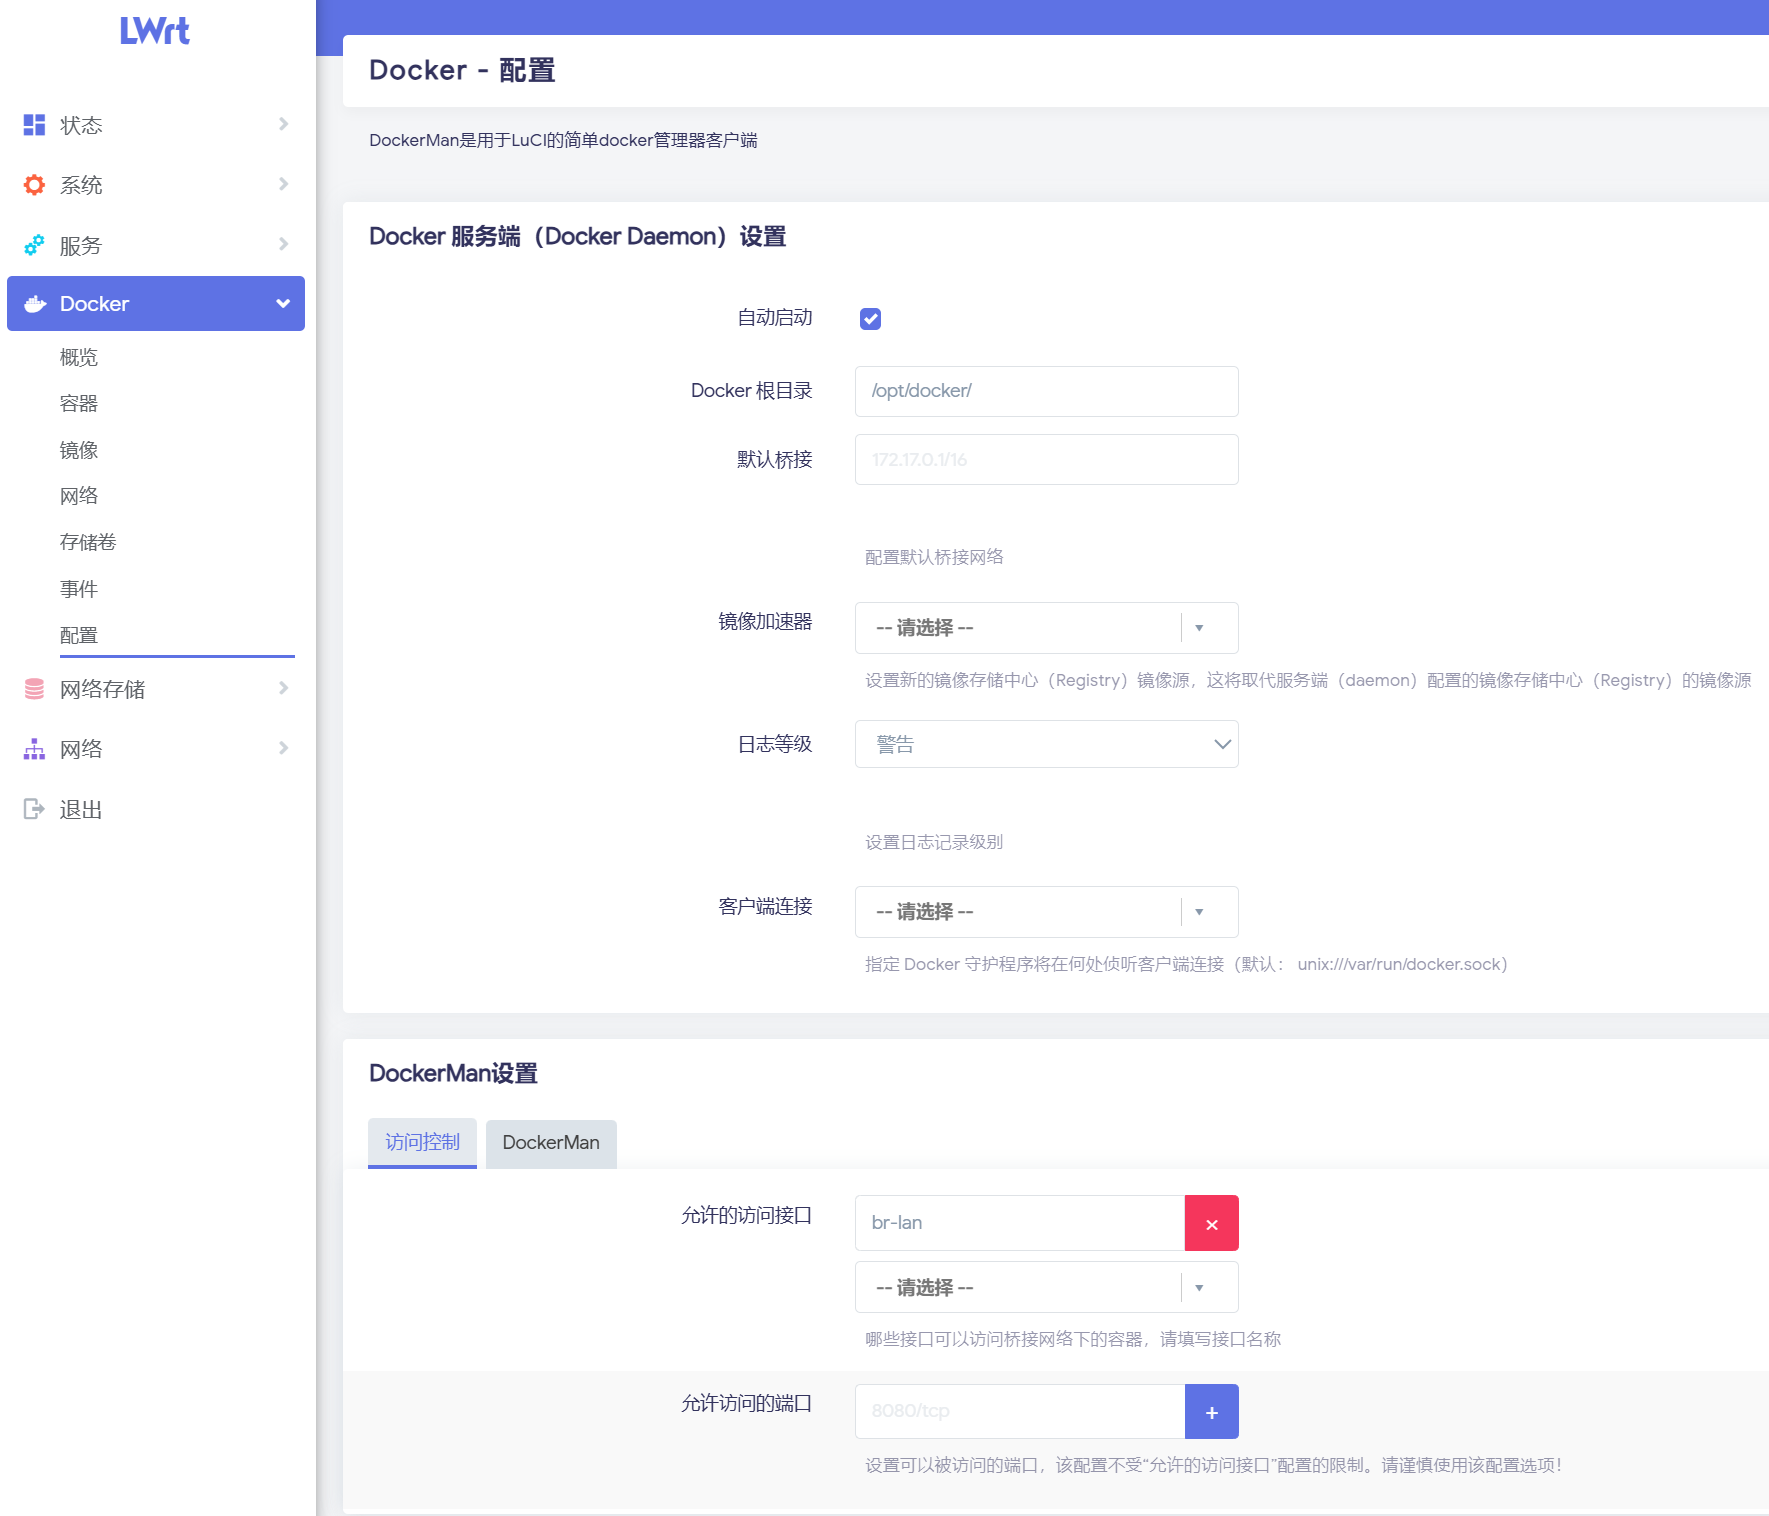The image size is (1769, 1516).
Task: Open Docker 事件 submenu item
Action: click(x=79, y=589)
